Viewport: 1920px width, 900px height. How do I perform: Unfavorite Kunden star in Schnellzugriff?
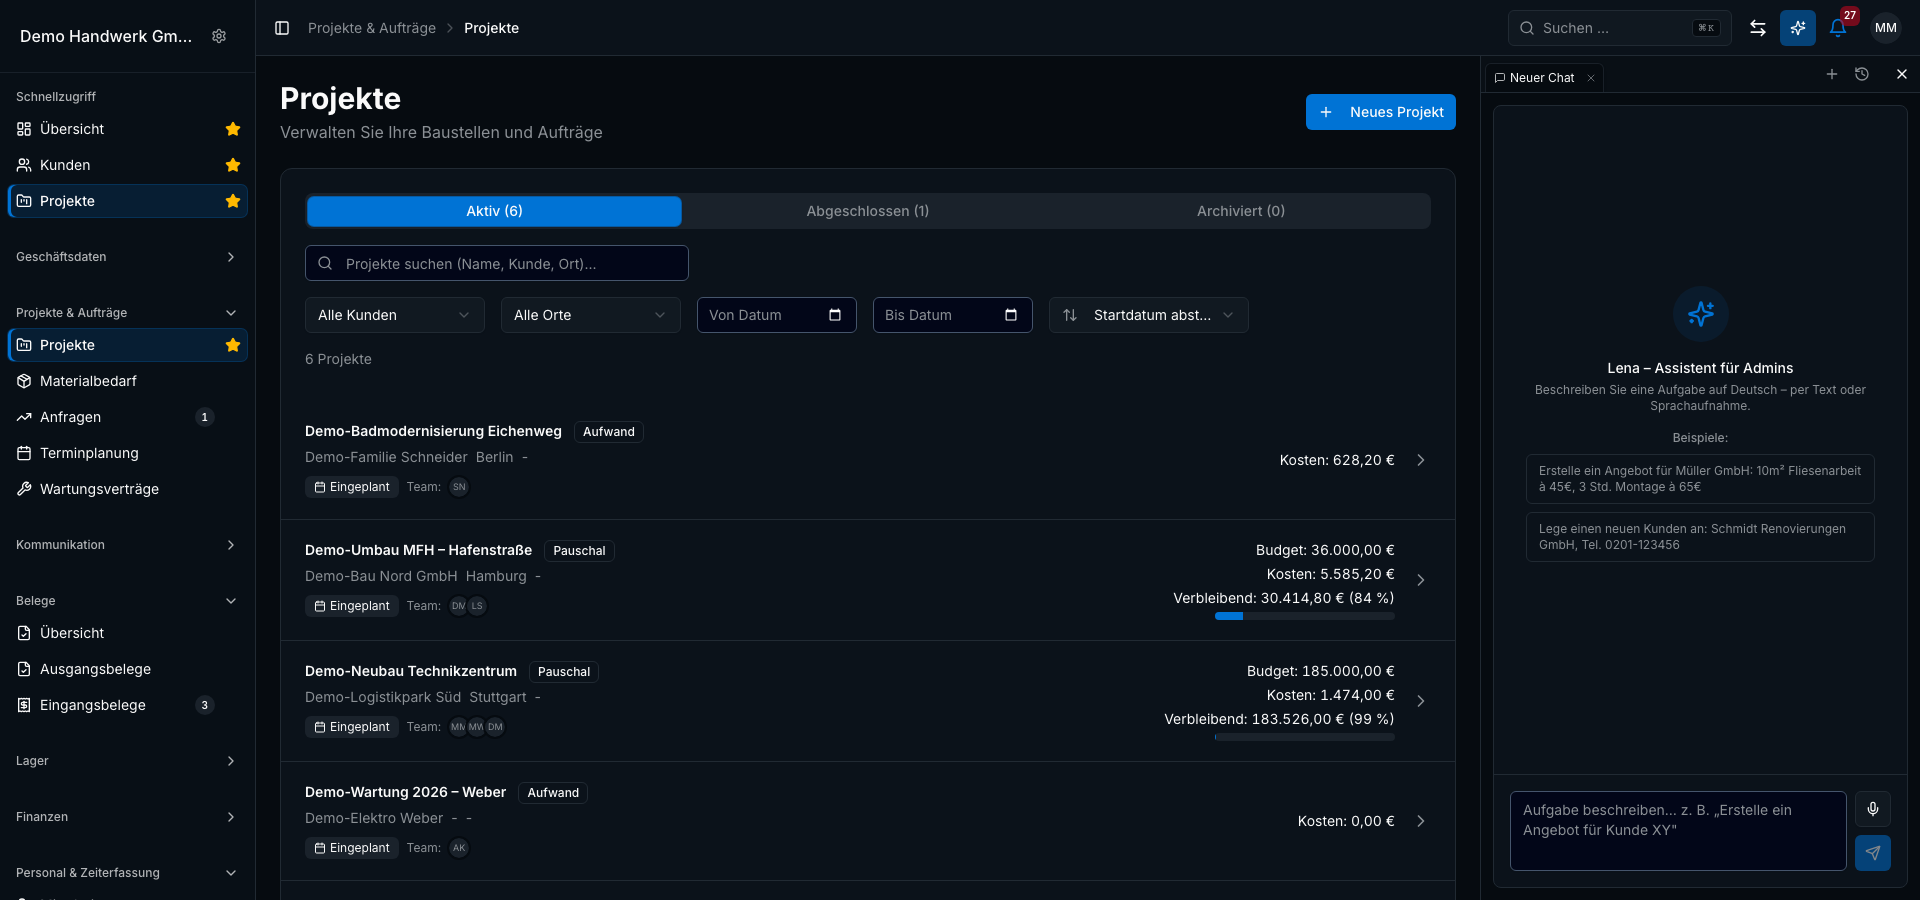tap(233, 165)
